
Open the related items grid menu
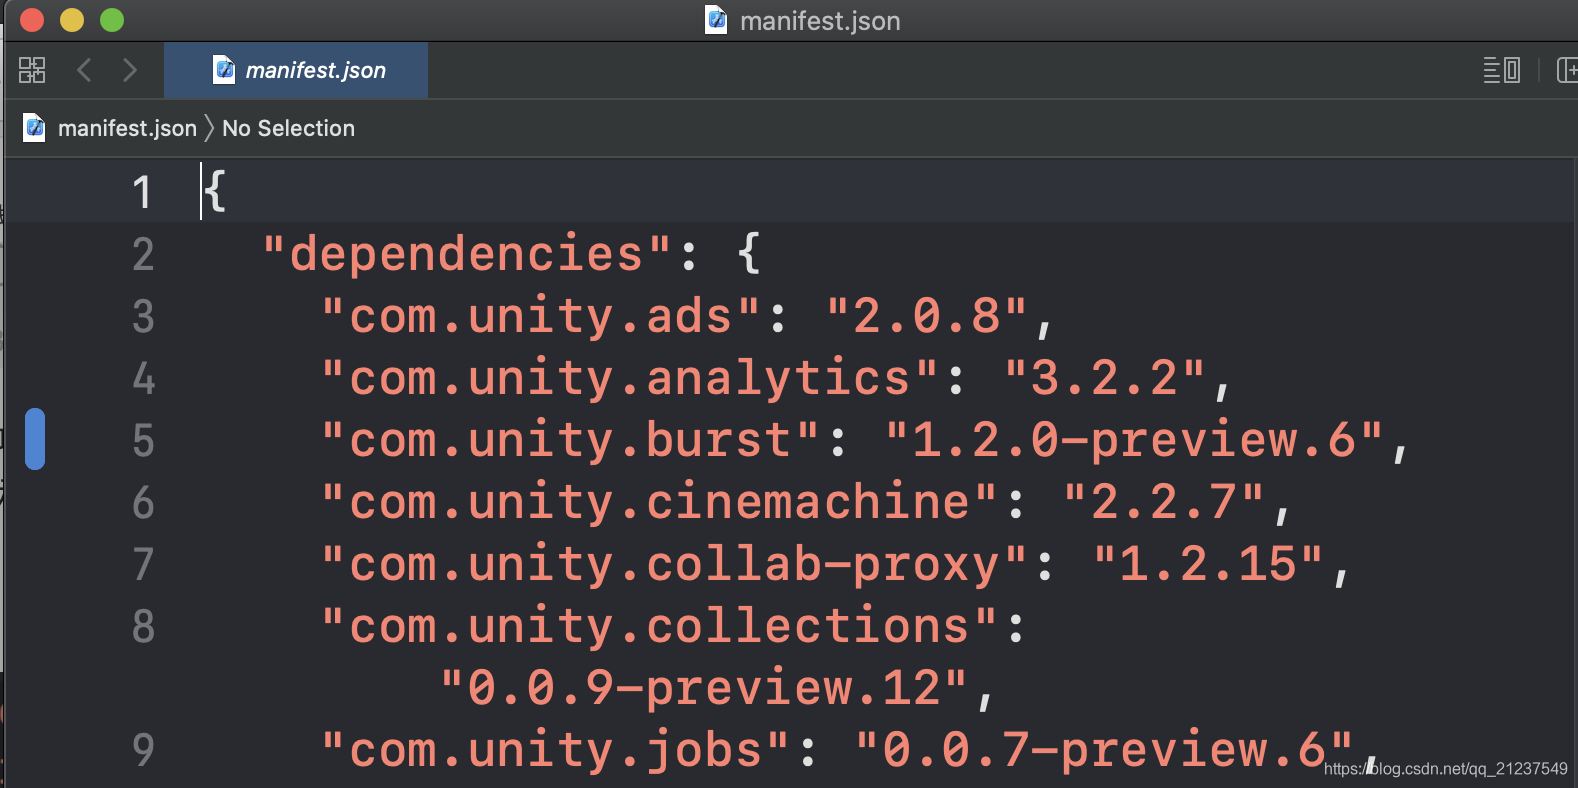(32, 70)
